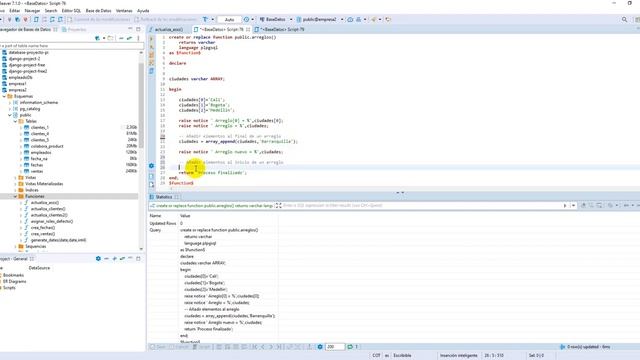Switch to the actualiza_esio() editor tab
This screenshot has width=640, height=360.
tap(168, 29)
